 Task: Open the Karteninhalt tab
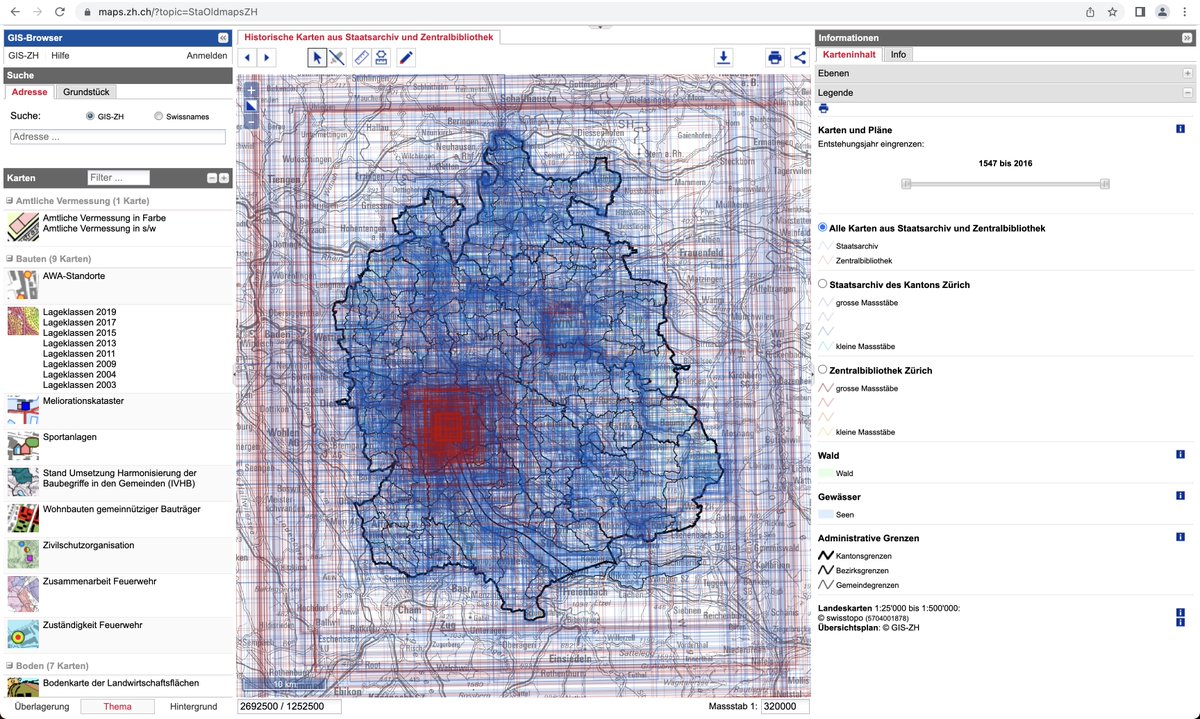pos(850,55)
